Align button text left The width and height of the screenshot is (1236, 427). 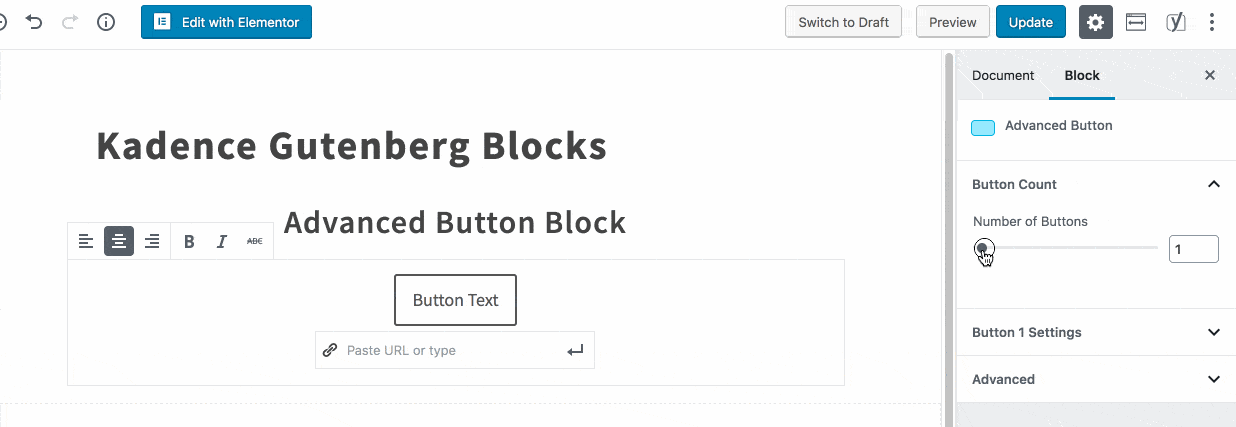point(86,241)
